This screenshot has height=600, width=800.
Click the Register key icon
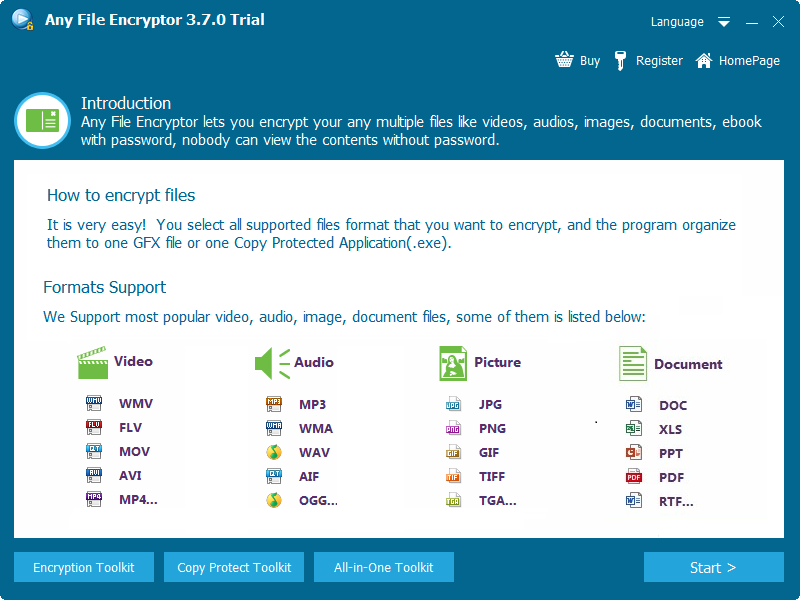point(620,60)
